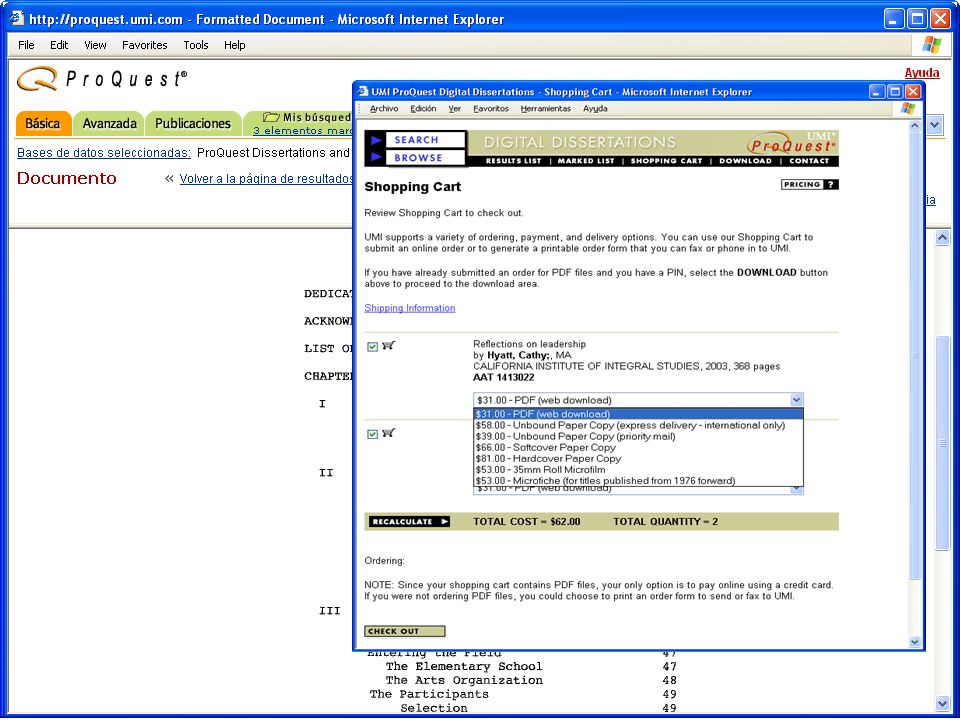
Task: Pick $53.00 - 35mm Roll Microfilm
Action: click(x=638, y=470)
